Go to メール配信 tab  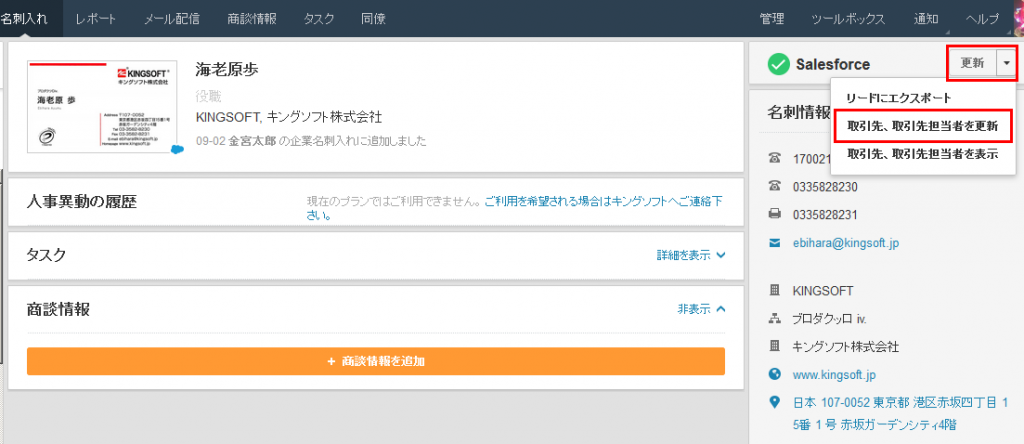[x=172, y=19]
